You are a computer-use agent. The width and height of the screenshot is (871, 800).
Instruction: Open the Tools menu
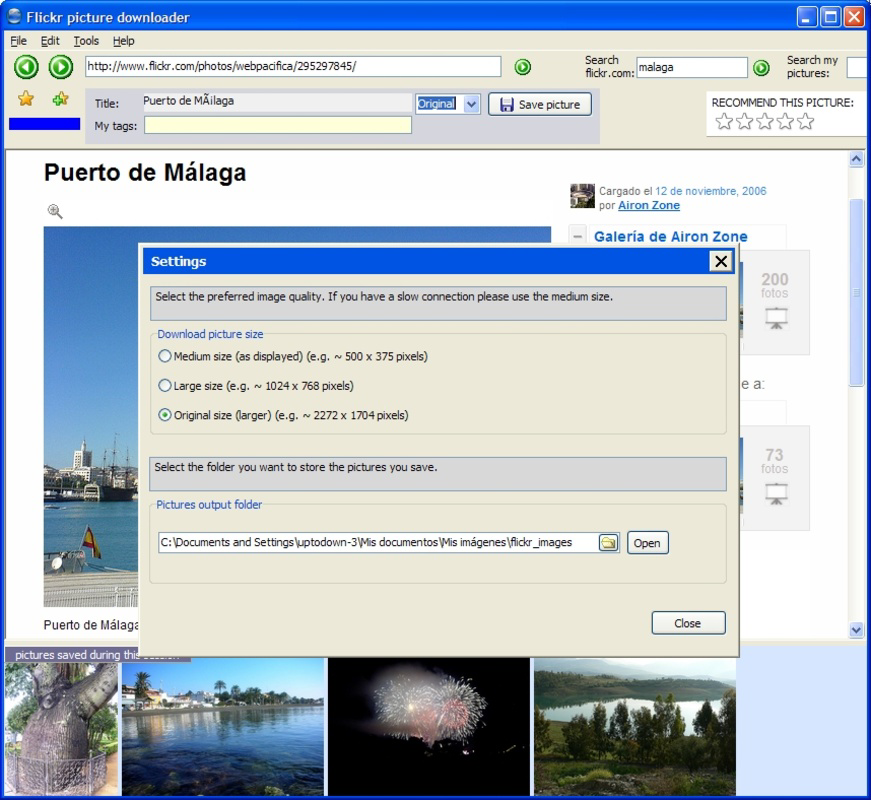(x=85, y=41)
